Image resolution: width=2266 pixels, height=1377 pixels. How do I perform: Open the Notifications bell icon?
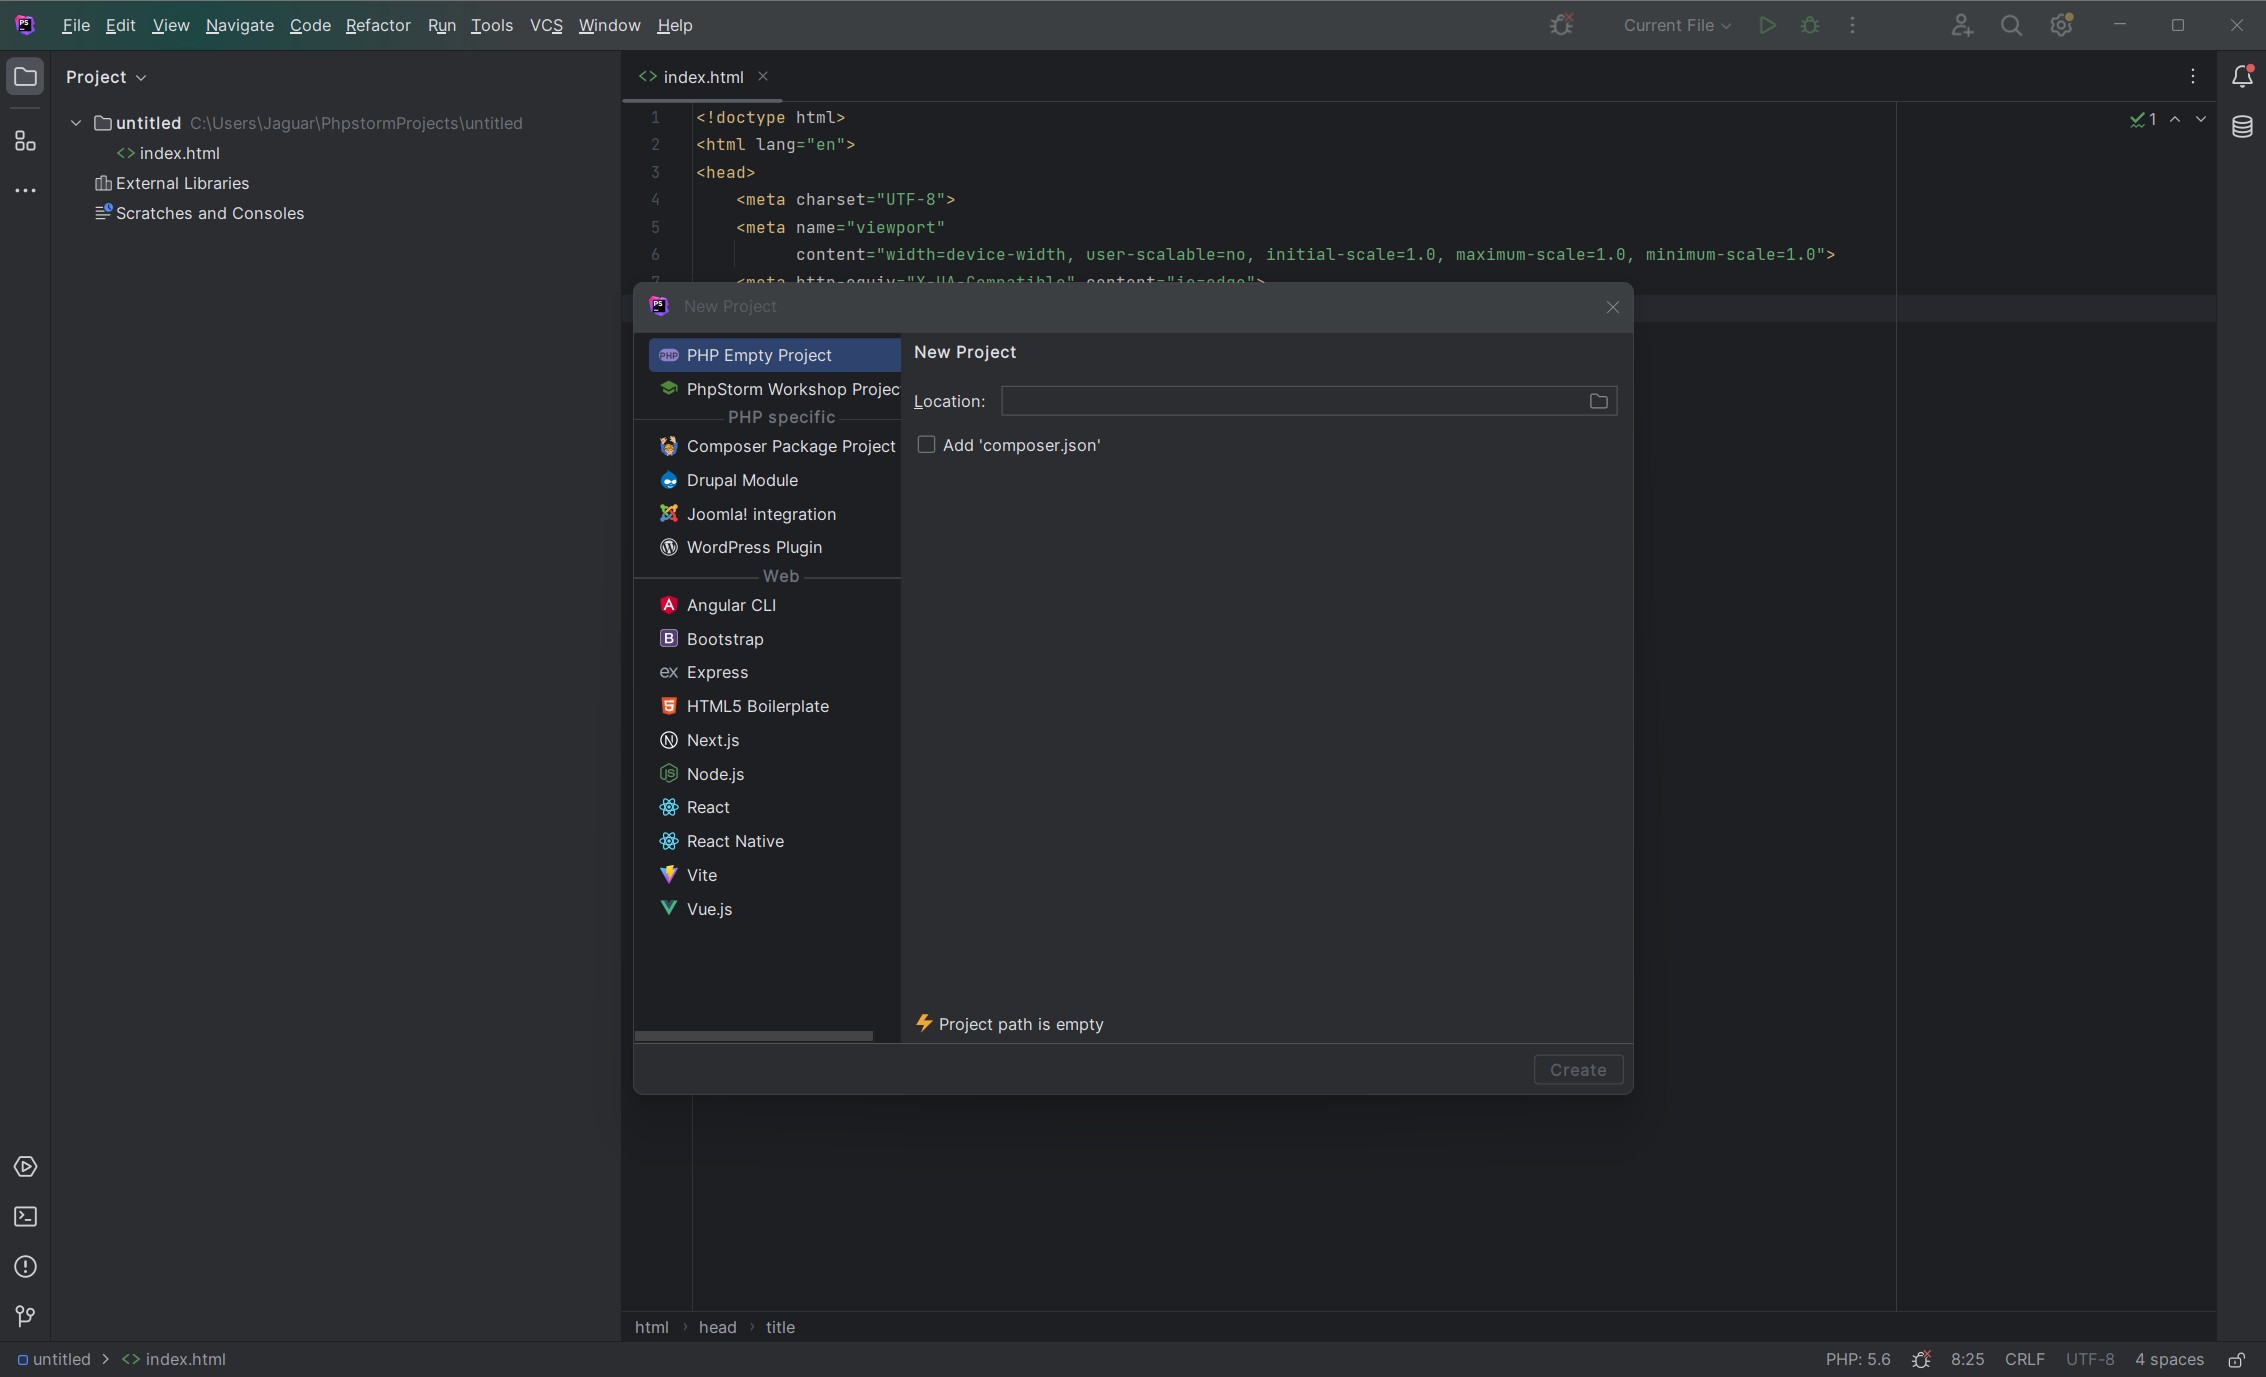pos(2242,77)
